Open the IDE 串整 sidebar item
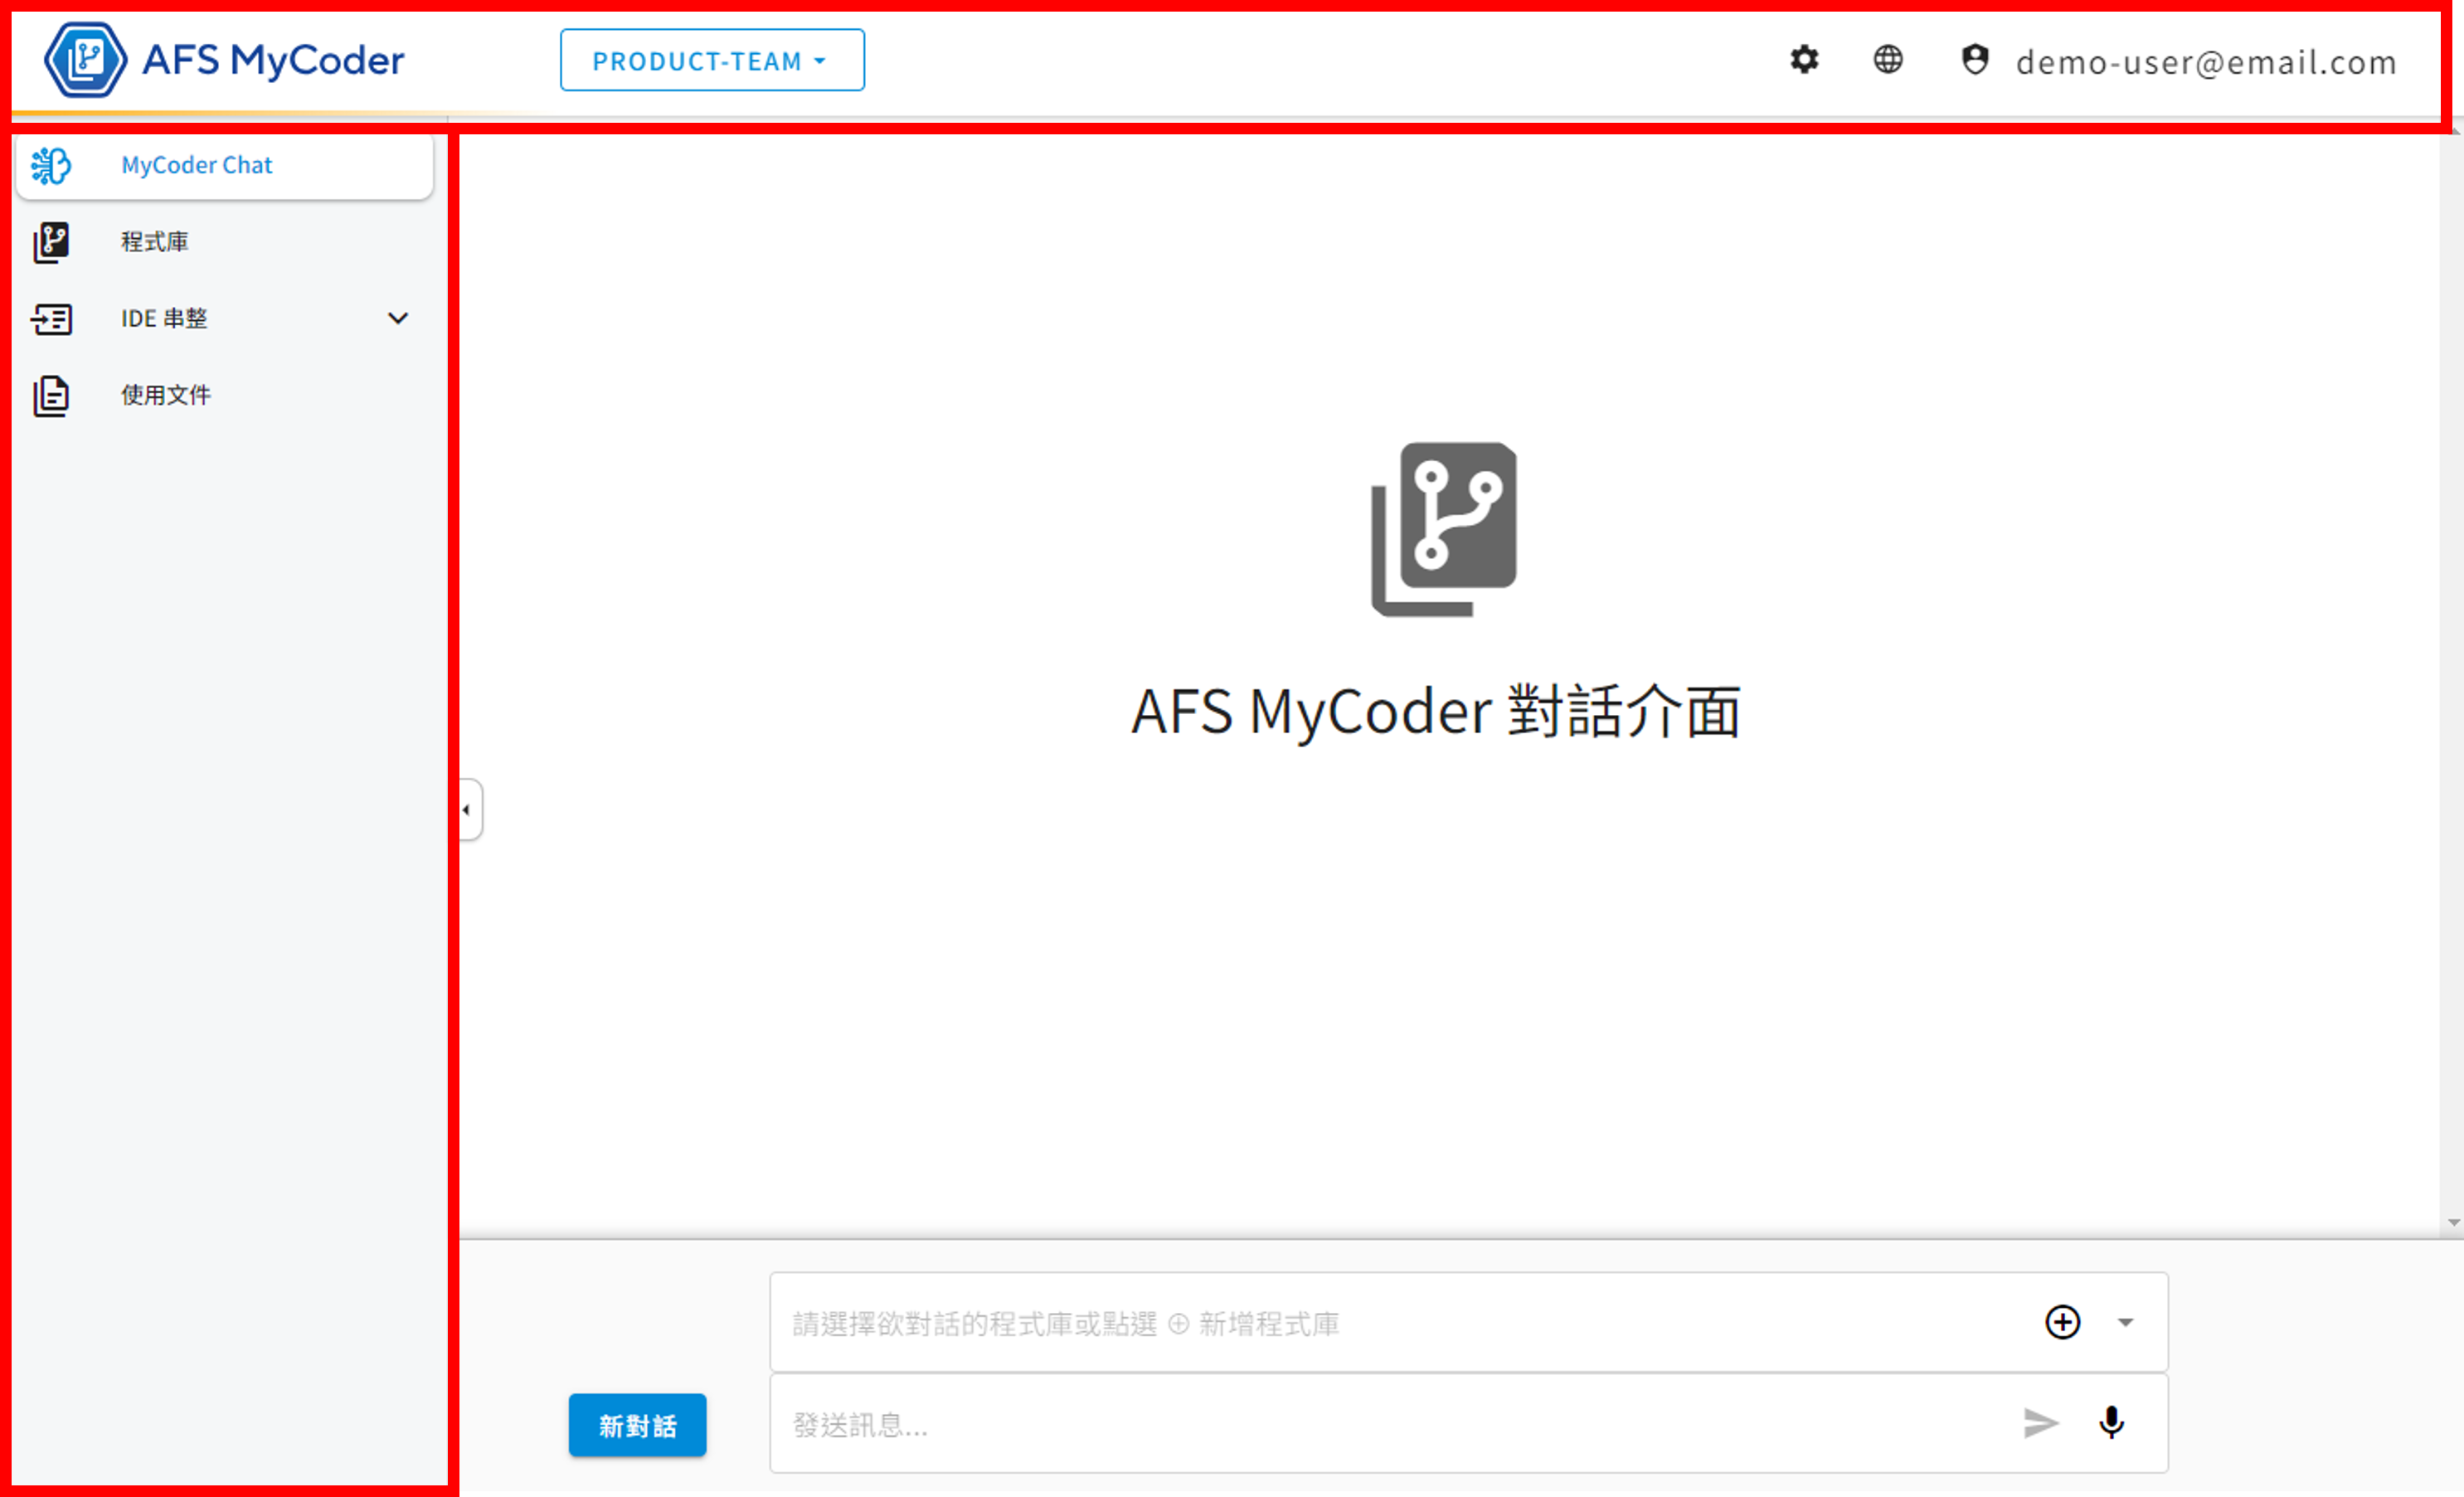This screenshot has width=2464, height=1497. 225,319
